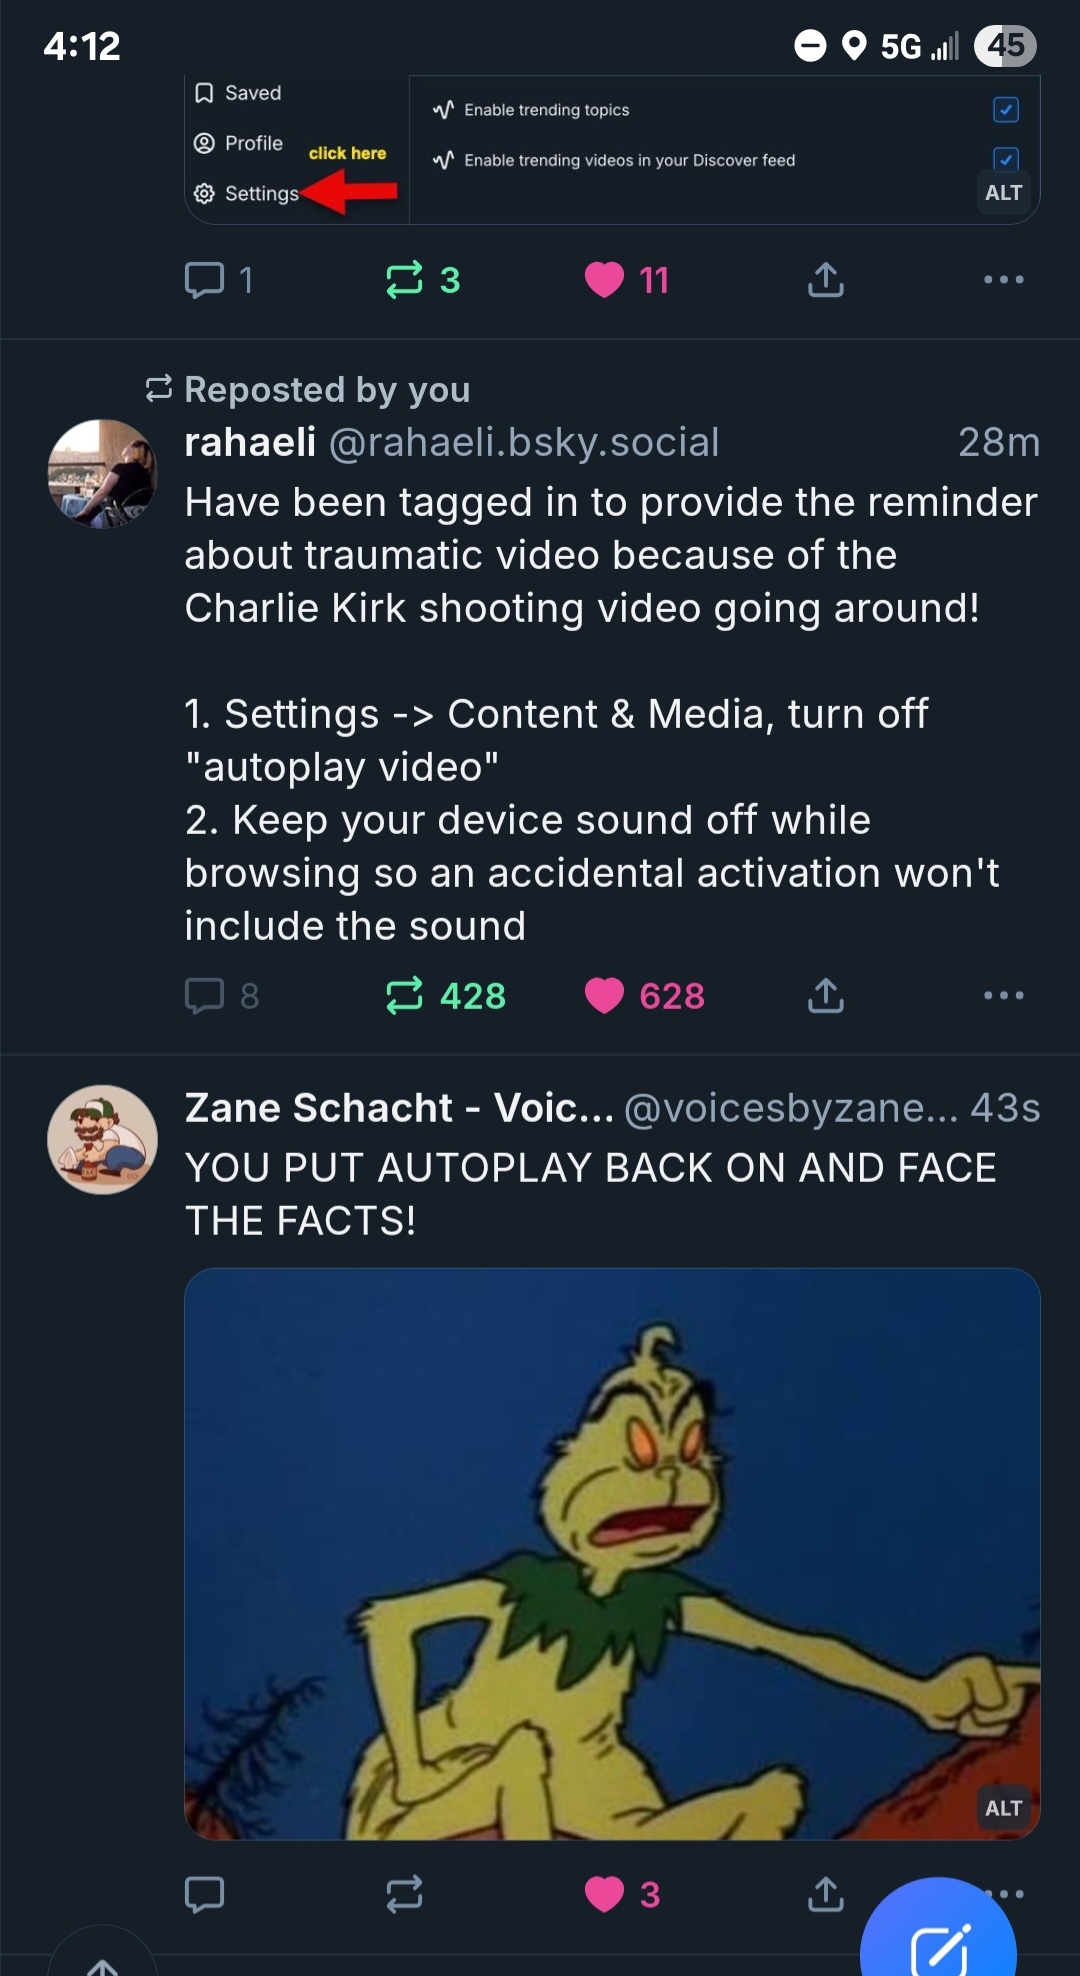Screen dimensions: 1080x1976
Task: Open more options on top post
Action: coord(1003,280)
